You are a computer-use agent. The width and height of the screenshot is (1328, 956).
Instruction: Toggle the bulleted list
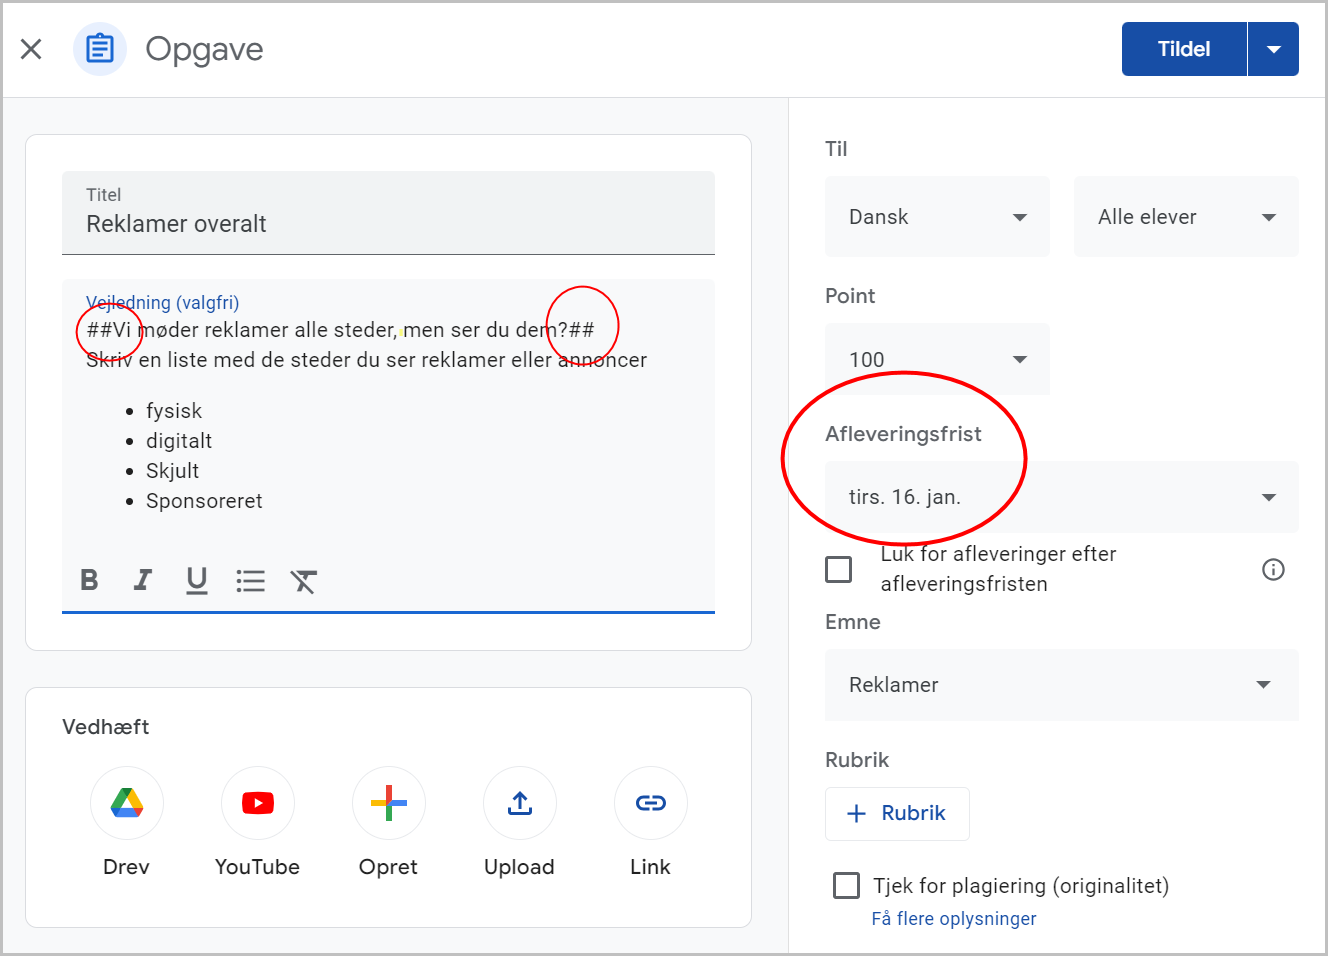pyautogui.click(x=251, y=580)
